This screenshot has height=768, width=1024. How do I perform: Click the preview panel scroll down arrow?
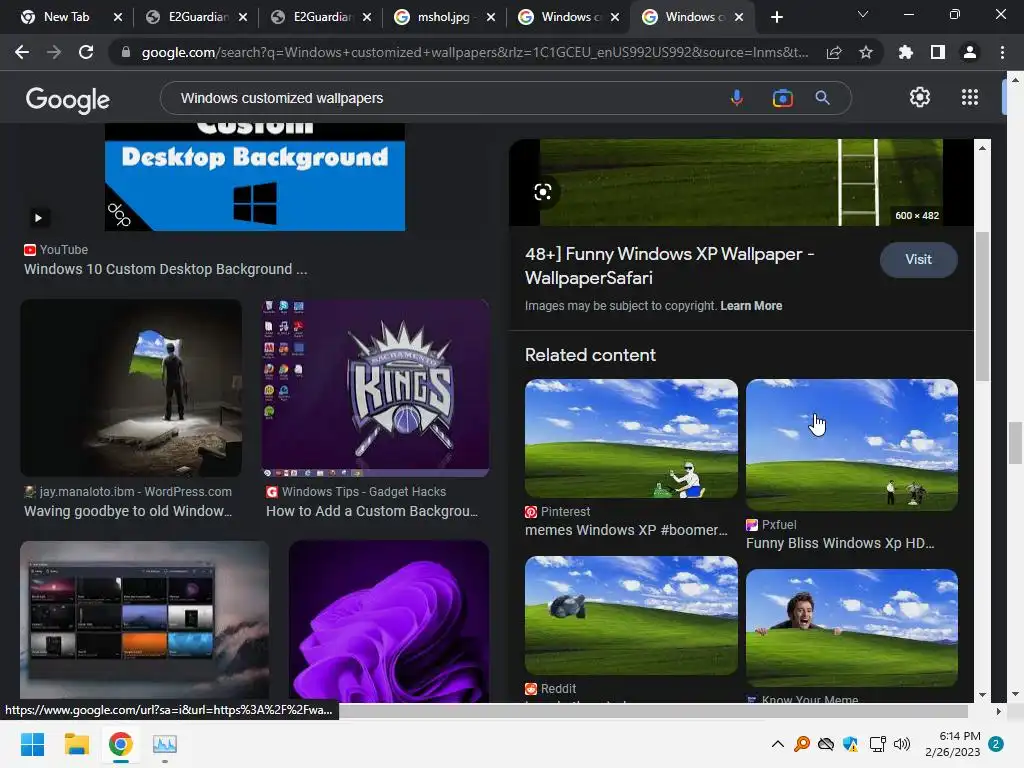(x=982, y=695)
